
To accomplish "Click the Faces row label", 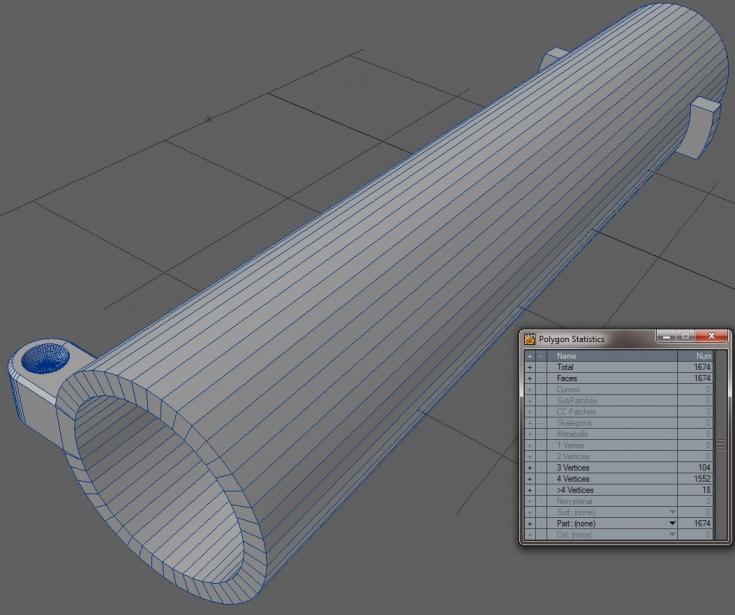I will pos(567,379).
